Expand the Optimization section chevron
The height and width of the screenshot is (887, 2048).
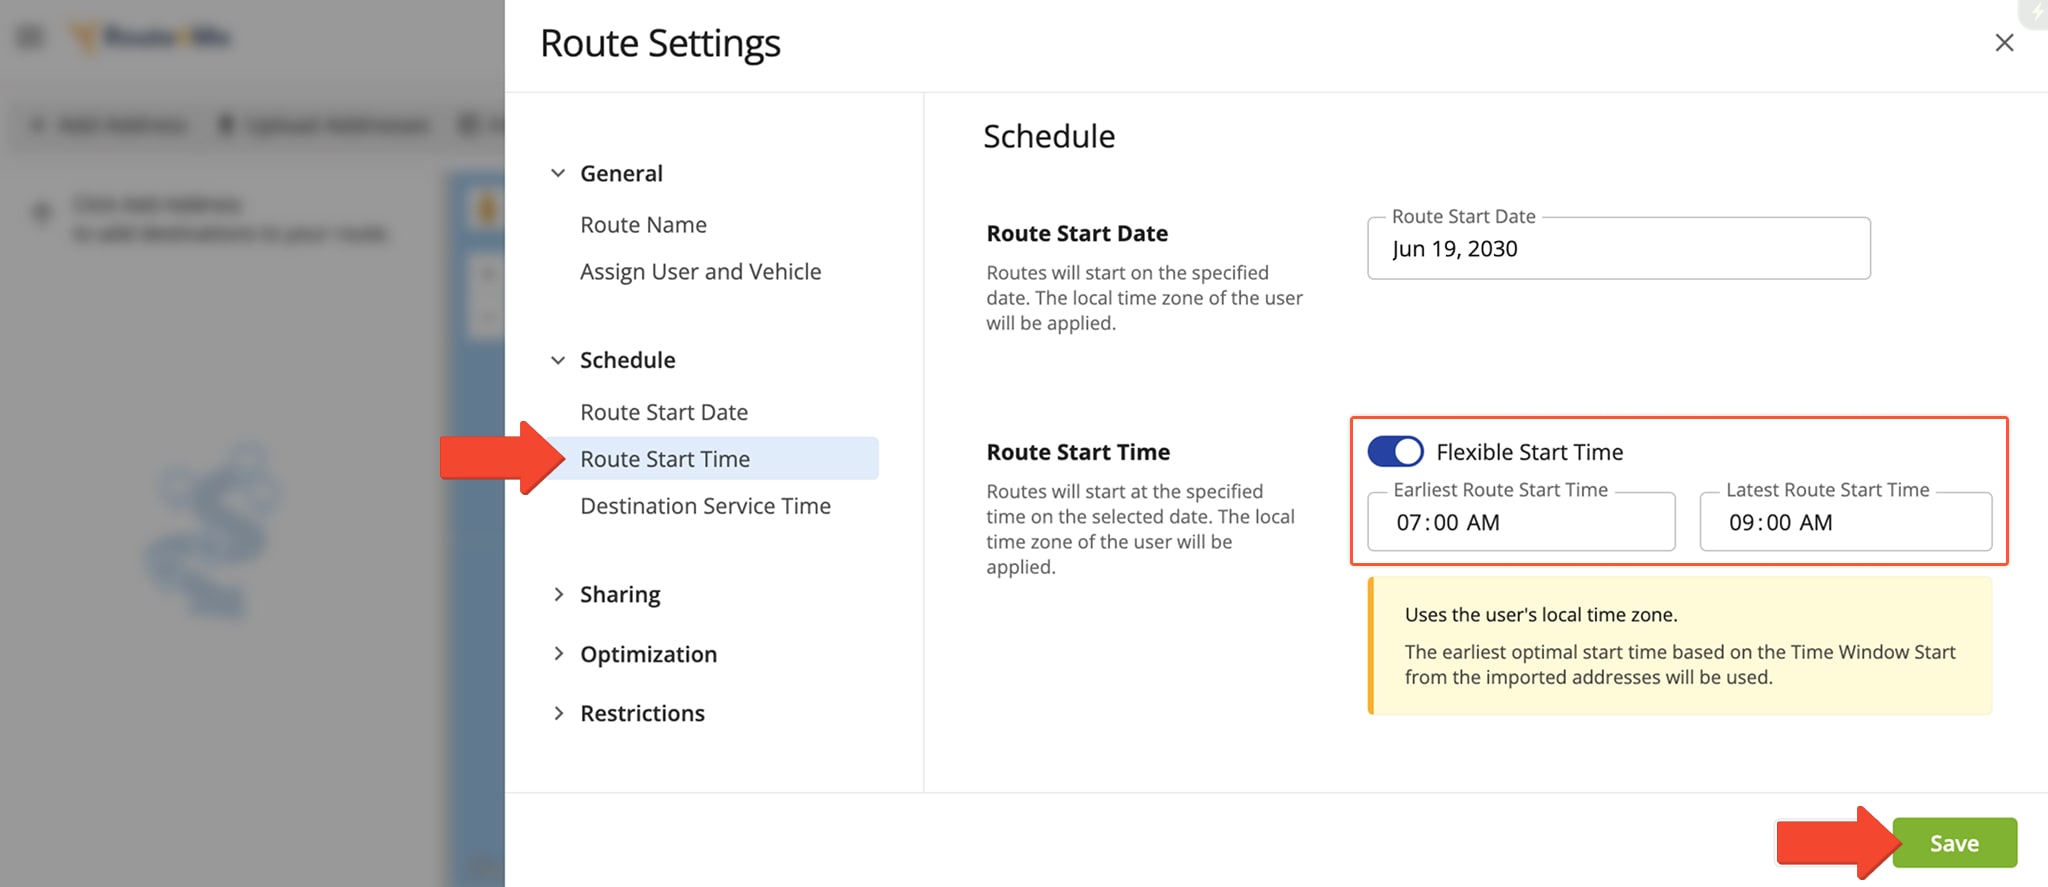(x=558, y=653)
